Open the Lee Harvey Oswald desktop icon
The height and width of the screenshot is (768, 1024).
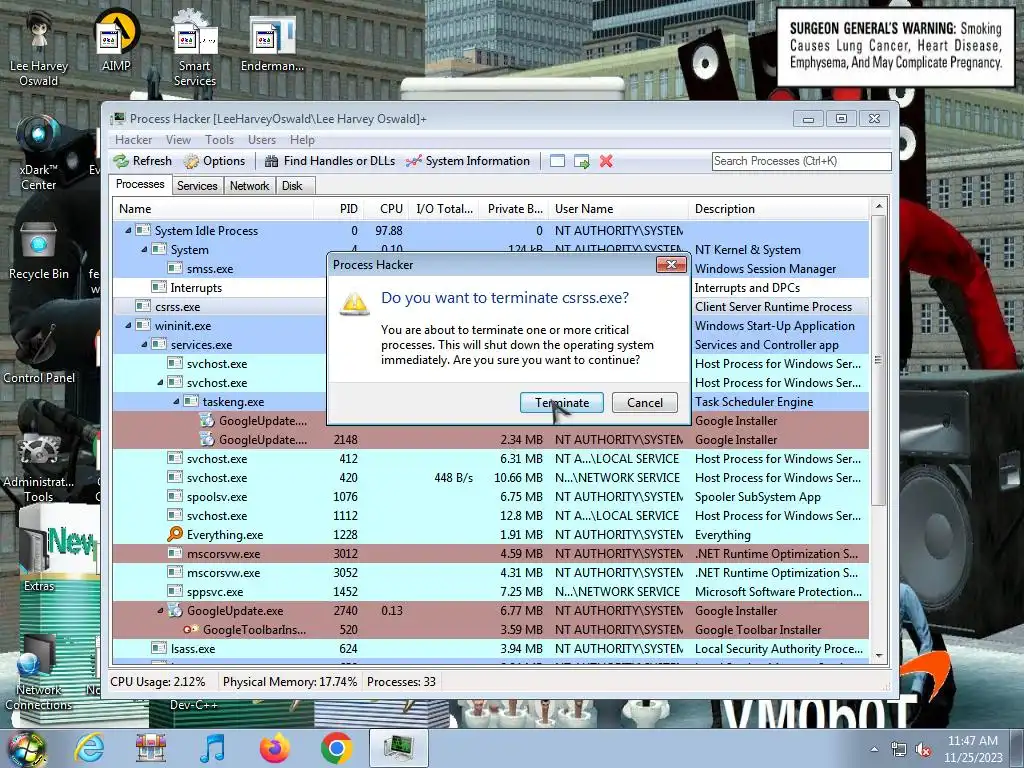tap(39, 47)
